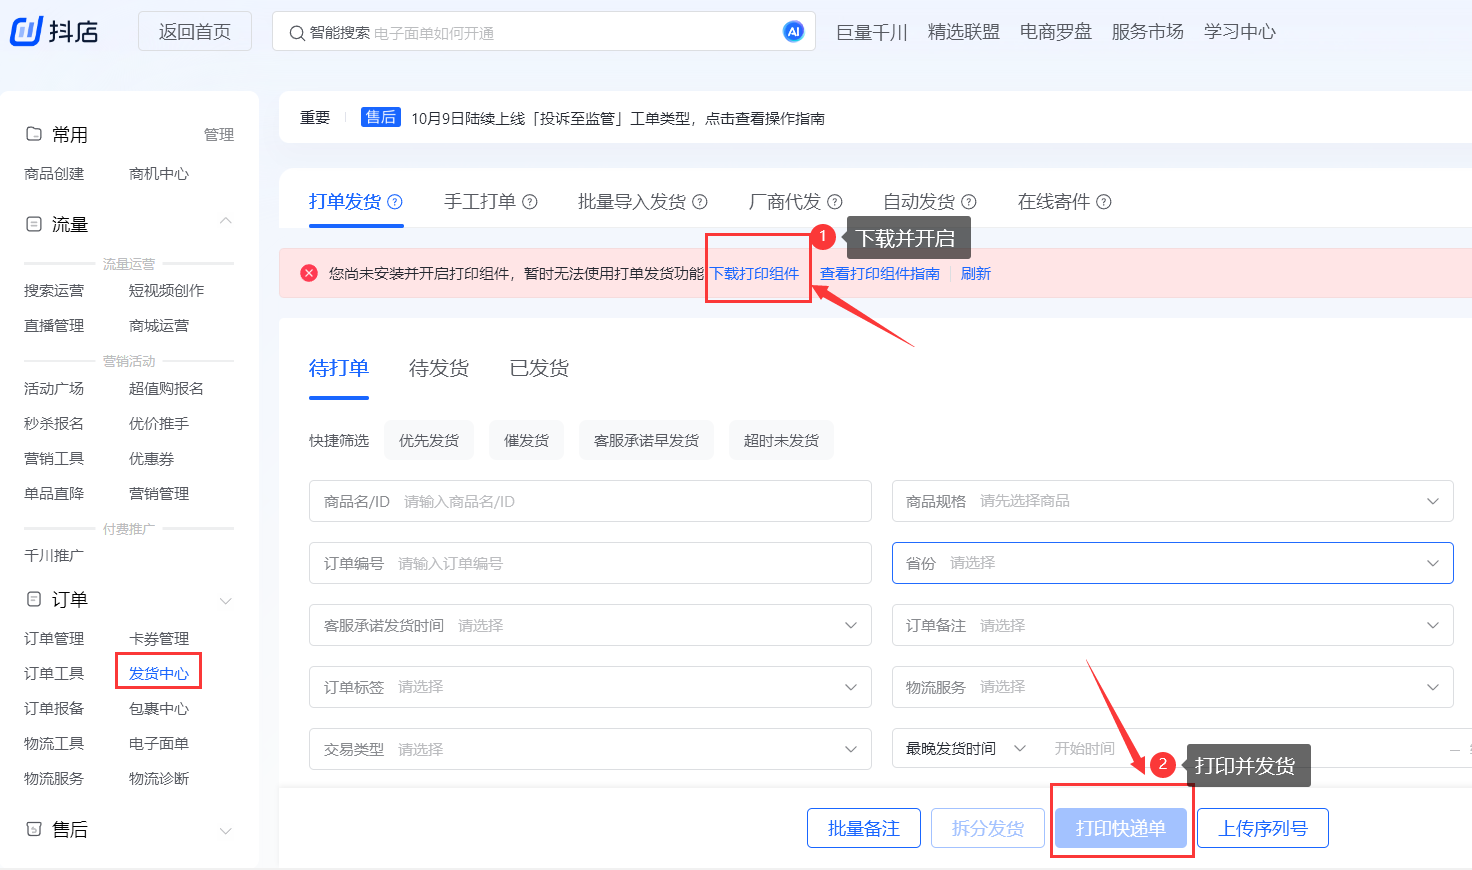Toggle the 催发货 quick filter

526,441
